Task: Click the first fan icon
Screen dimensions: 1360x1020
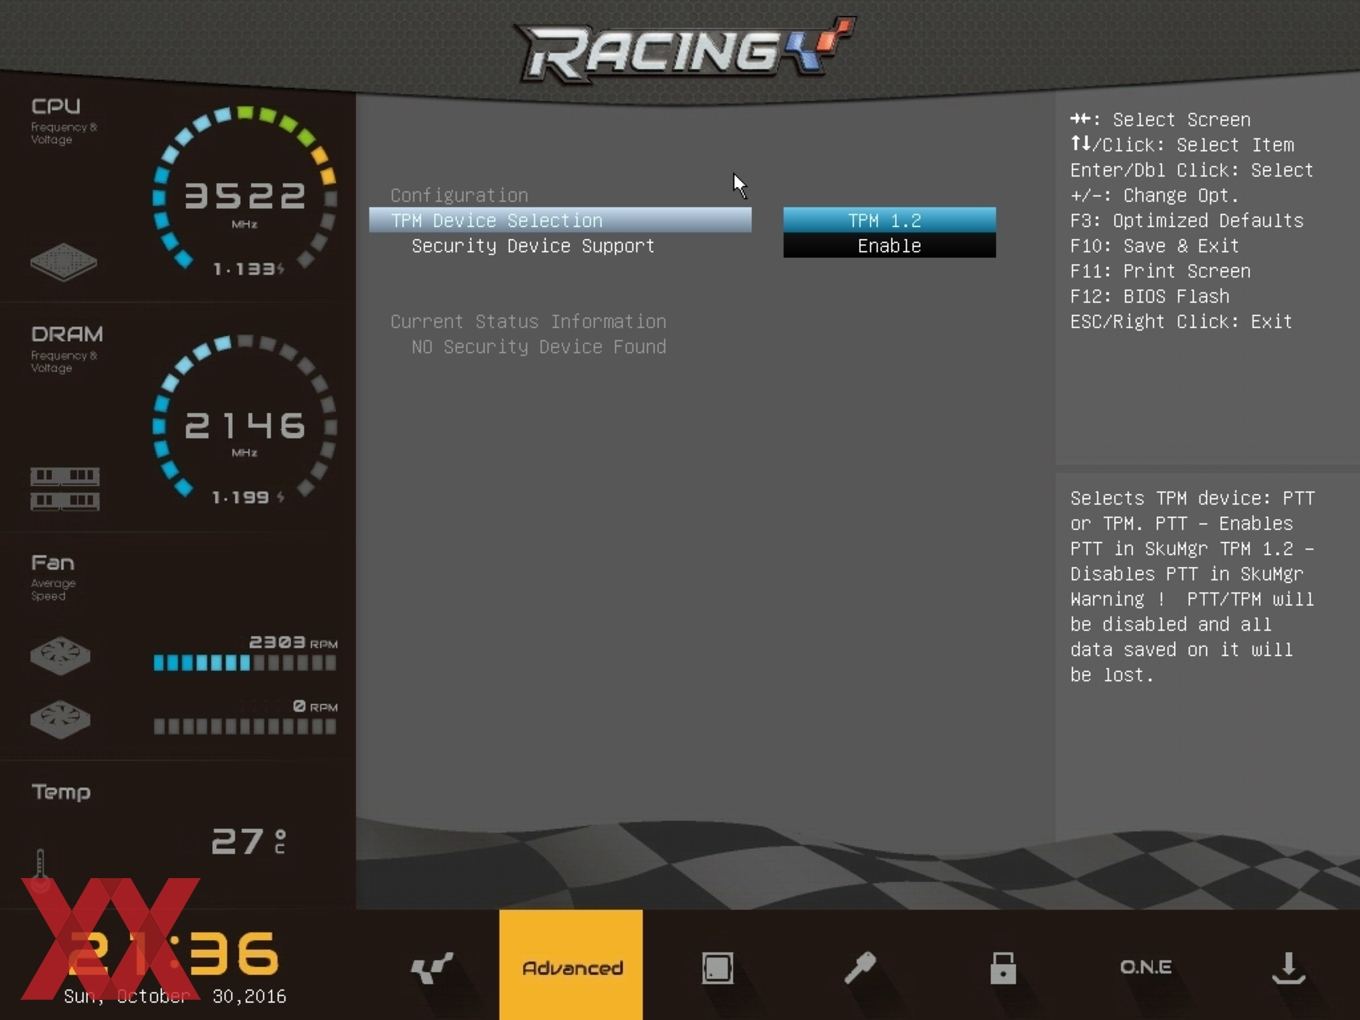Action: coord(60,656)
